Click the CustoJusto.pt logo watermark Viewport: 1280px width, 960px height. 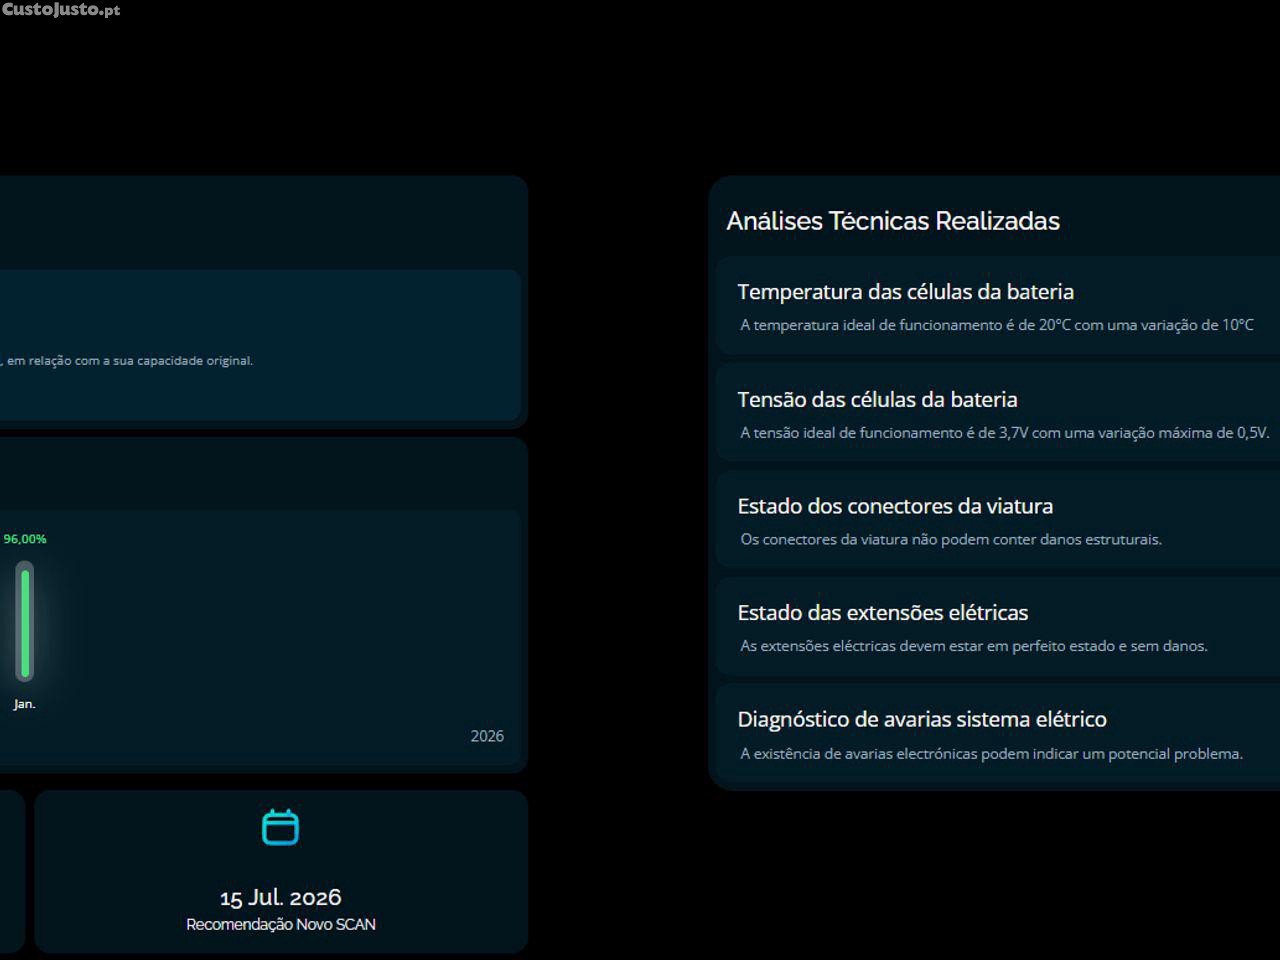click(61, 10)
